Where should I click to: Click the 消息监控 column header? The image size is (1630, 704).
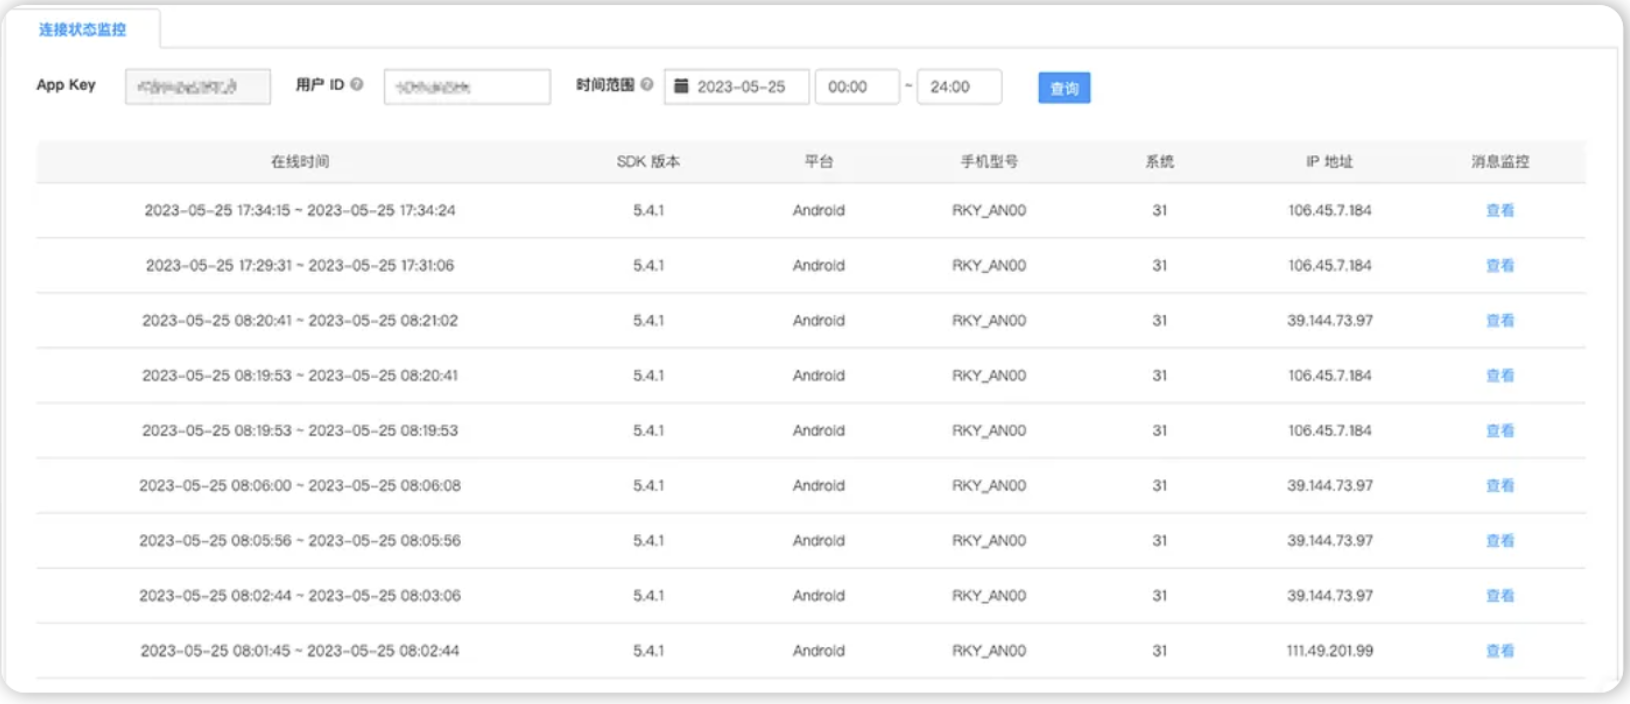(1500, 161)
